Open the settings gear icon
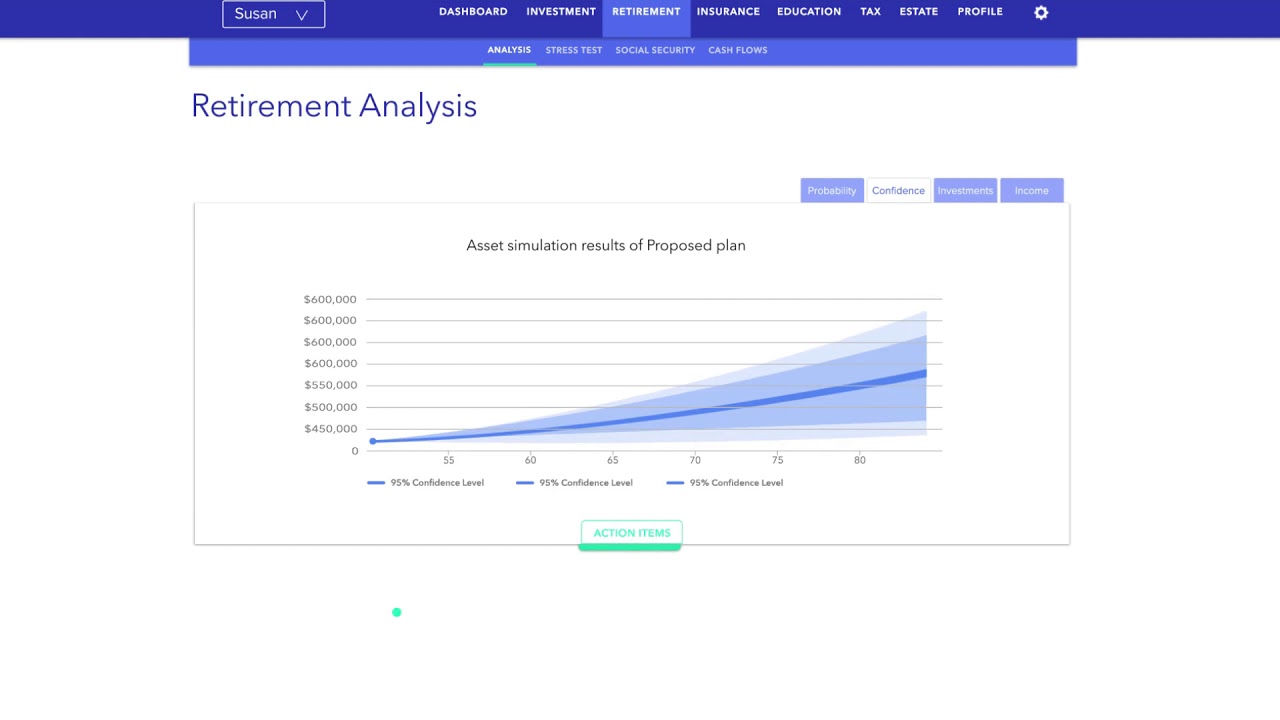1280x720 pixels. (1041, 13)
